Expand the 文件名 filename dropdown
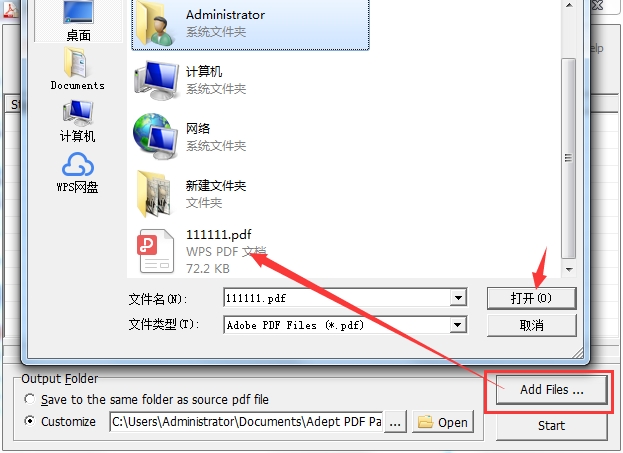 pyautogui.click(x=458, y=298)
